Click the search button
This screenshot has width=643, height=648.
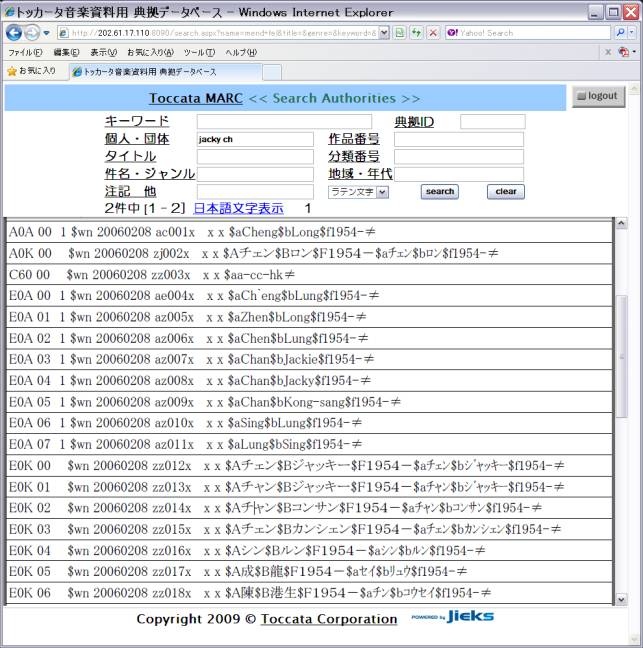[440, 192]
